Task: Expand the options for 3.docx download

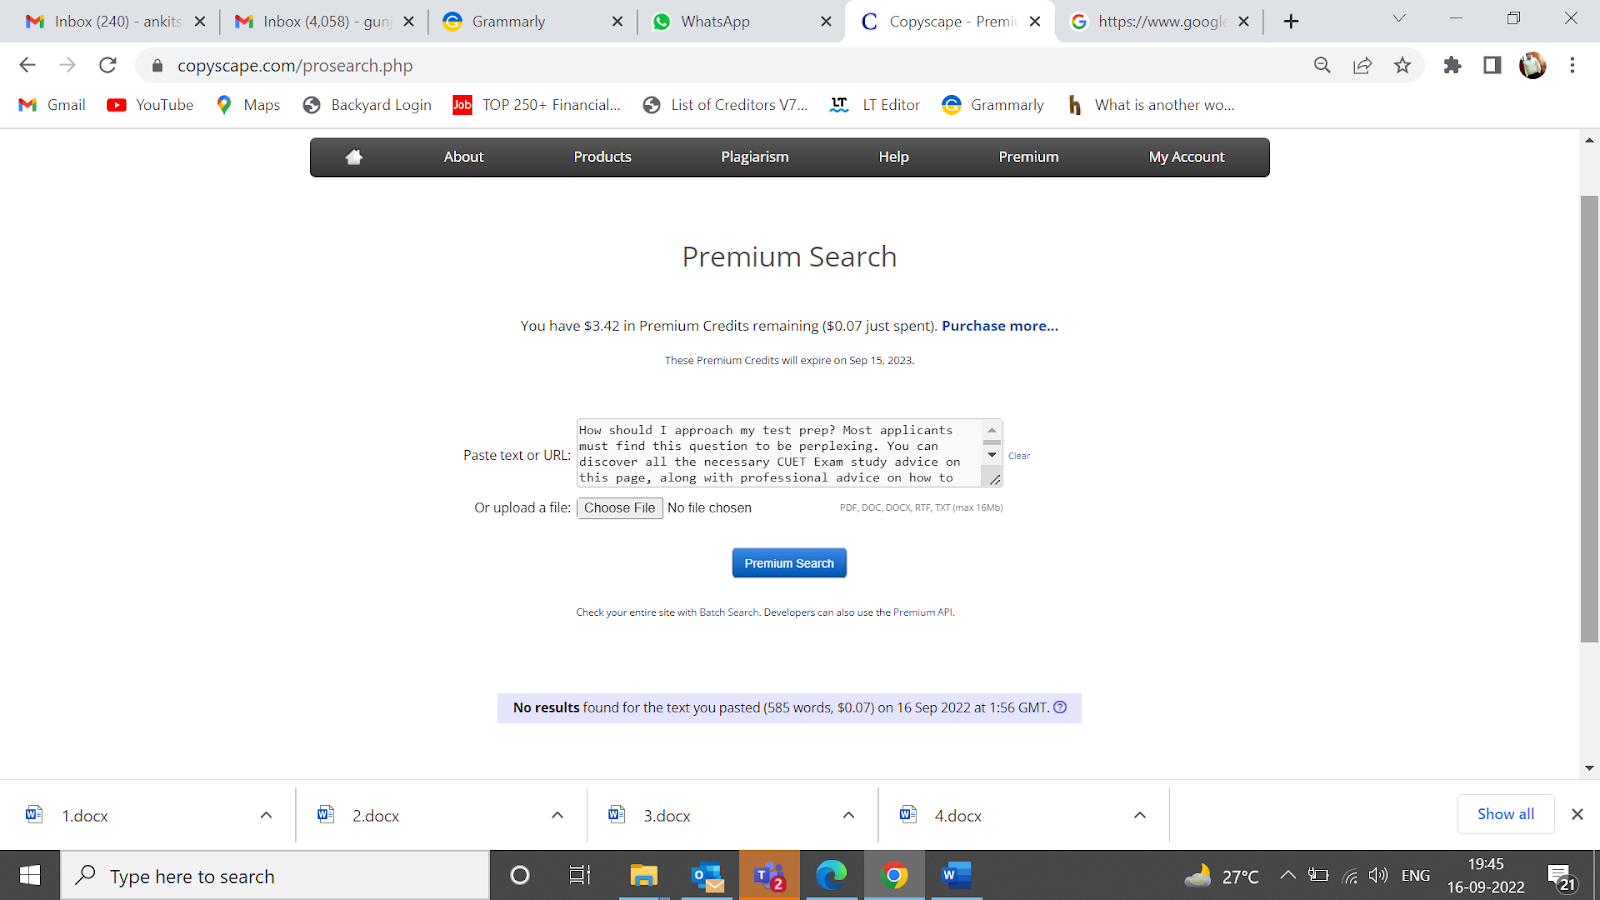Action: [x=848, y=815]
